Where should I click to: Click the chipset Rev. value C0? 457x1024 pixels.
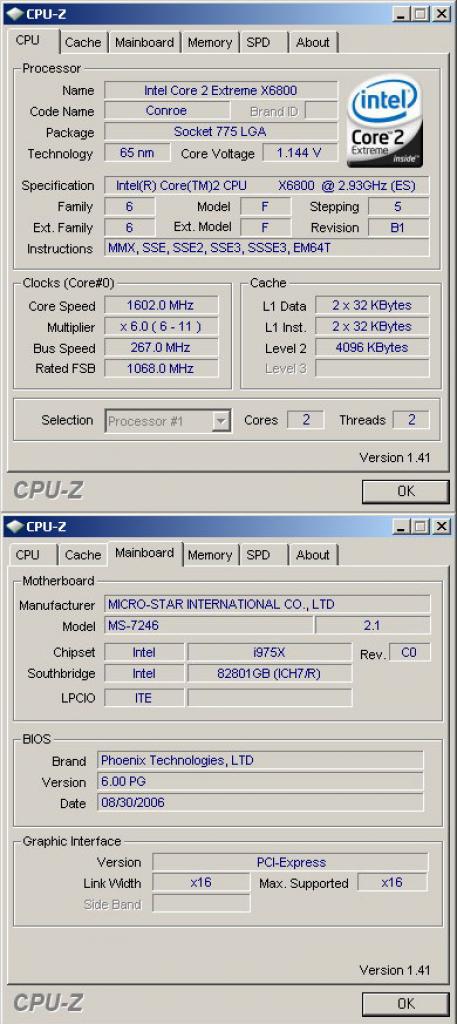point(409,652)
